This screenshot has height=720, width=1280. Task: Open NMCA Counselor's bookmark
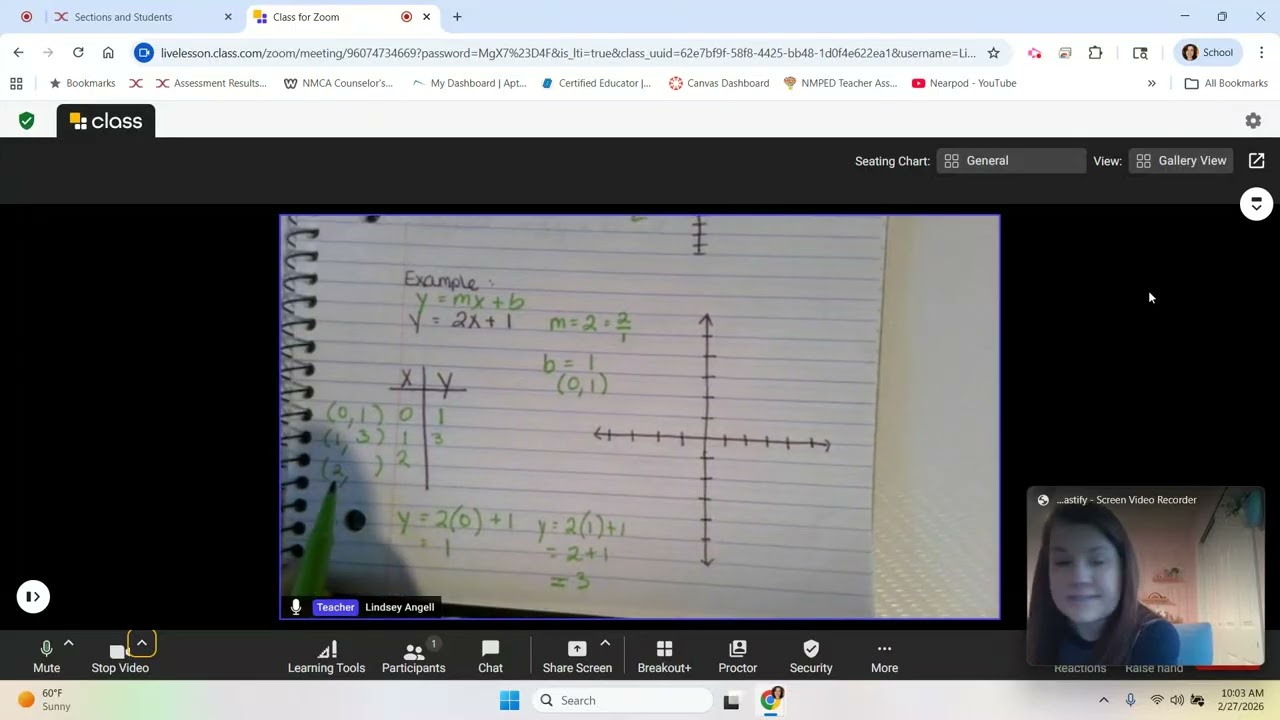pos(338,83)
